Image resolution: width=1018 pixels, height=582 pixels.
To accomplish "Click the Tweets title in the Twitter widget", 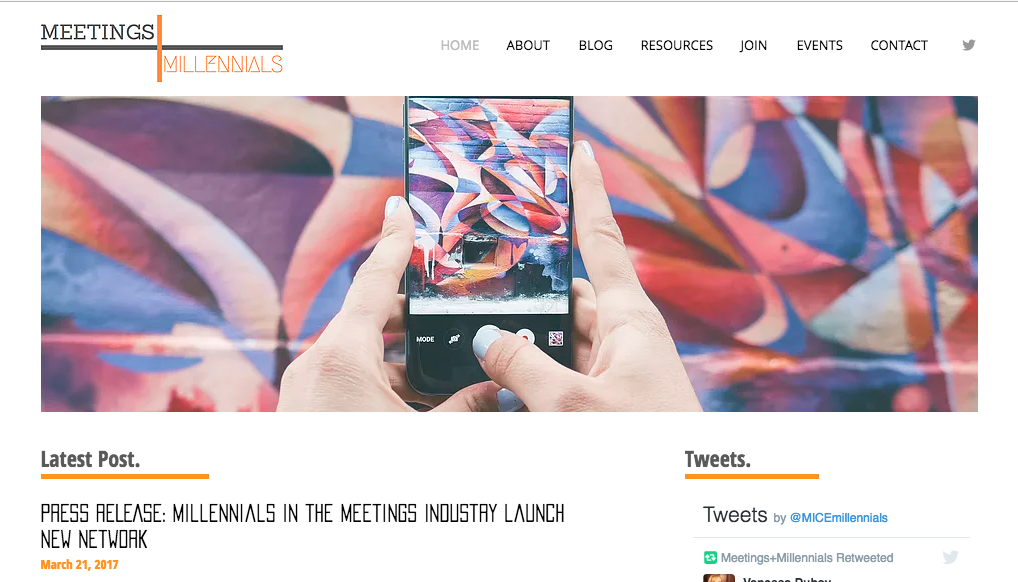I will pyautogui.click(x=735, y=515).
